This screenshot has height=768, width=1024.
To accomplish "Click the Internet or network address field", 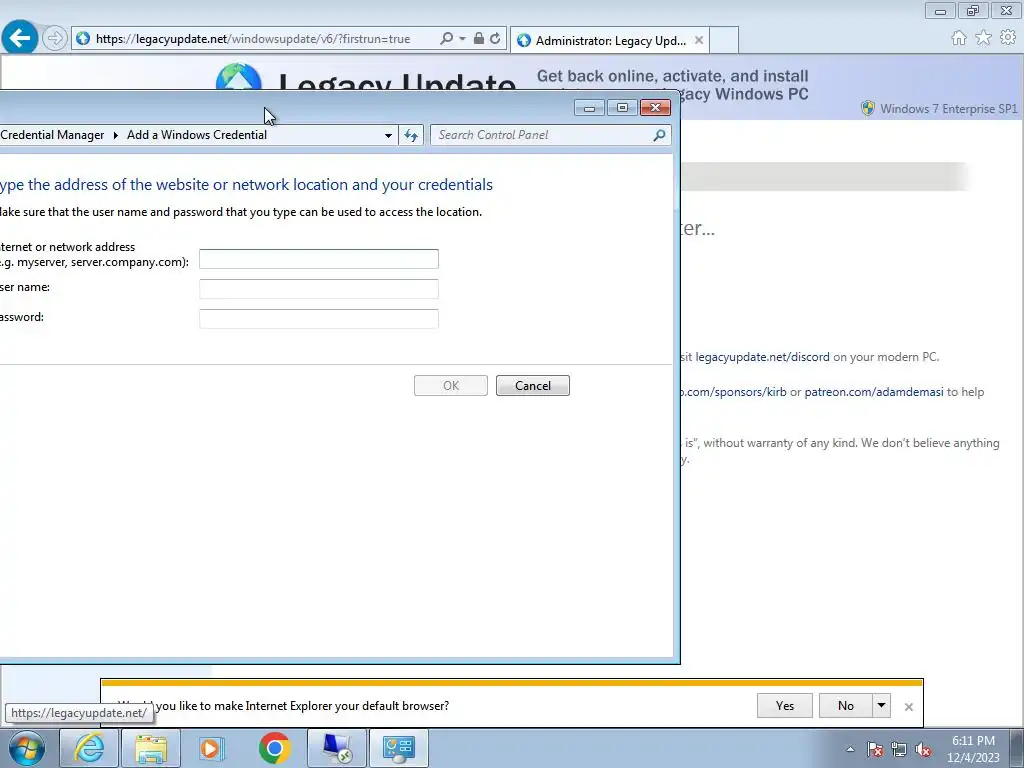I will pos(319,259).
